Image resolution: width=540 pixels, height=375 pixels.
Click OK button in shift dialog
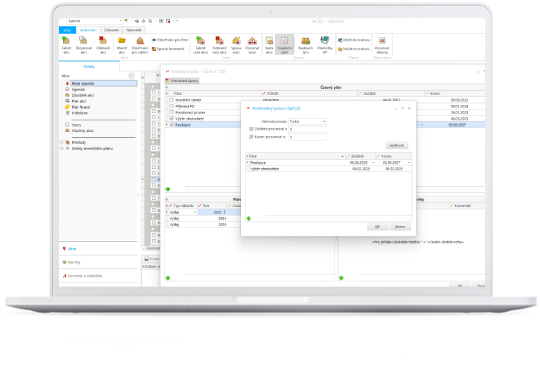[377, 227]
